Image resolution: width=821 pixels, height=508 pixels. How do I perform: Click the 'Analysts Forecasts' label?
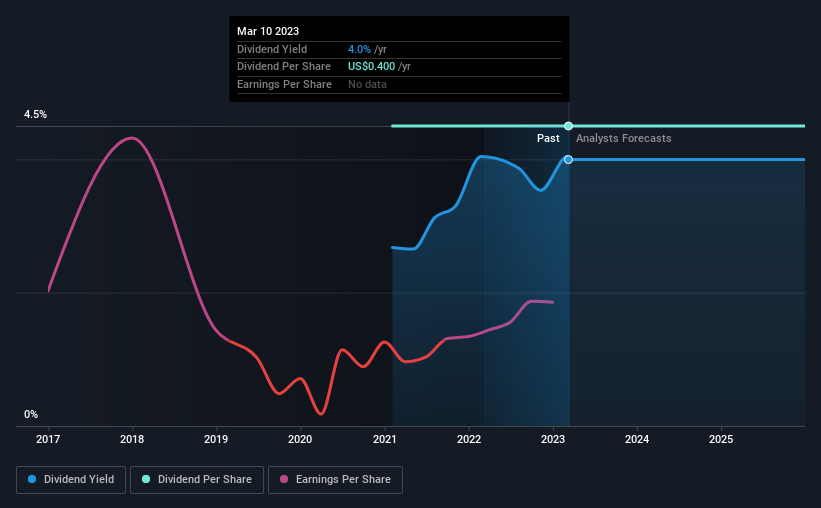624,138
